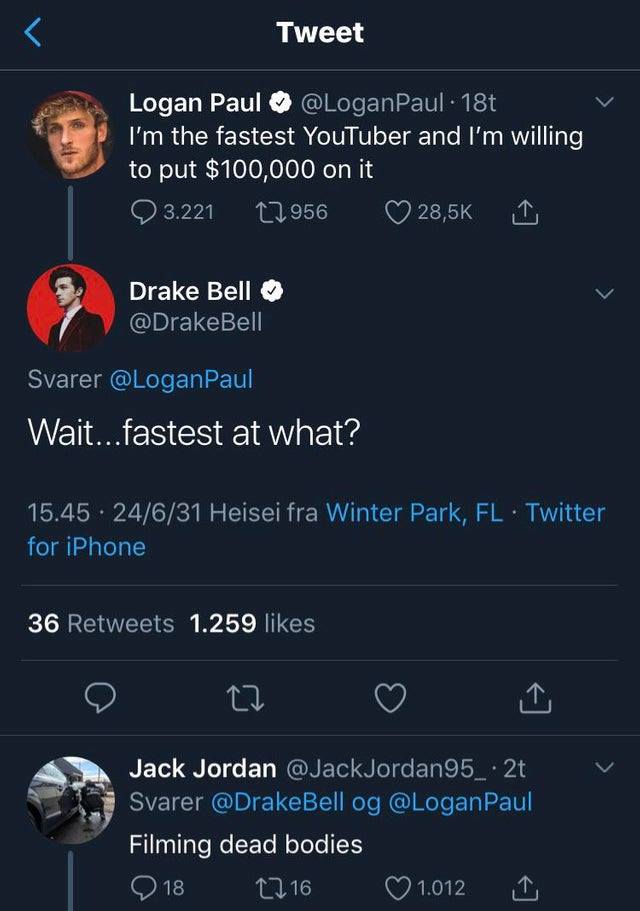
Task: Retweet Drake Bell's main tweet
Action: 245,698
